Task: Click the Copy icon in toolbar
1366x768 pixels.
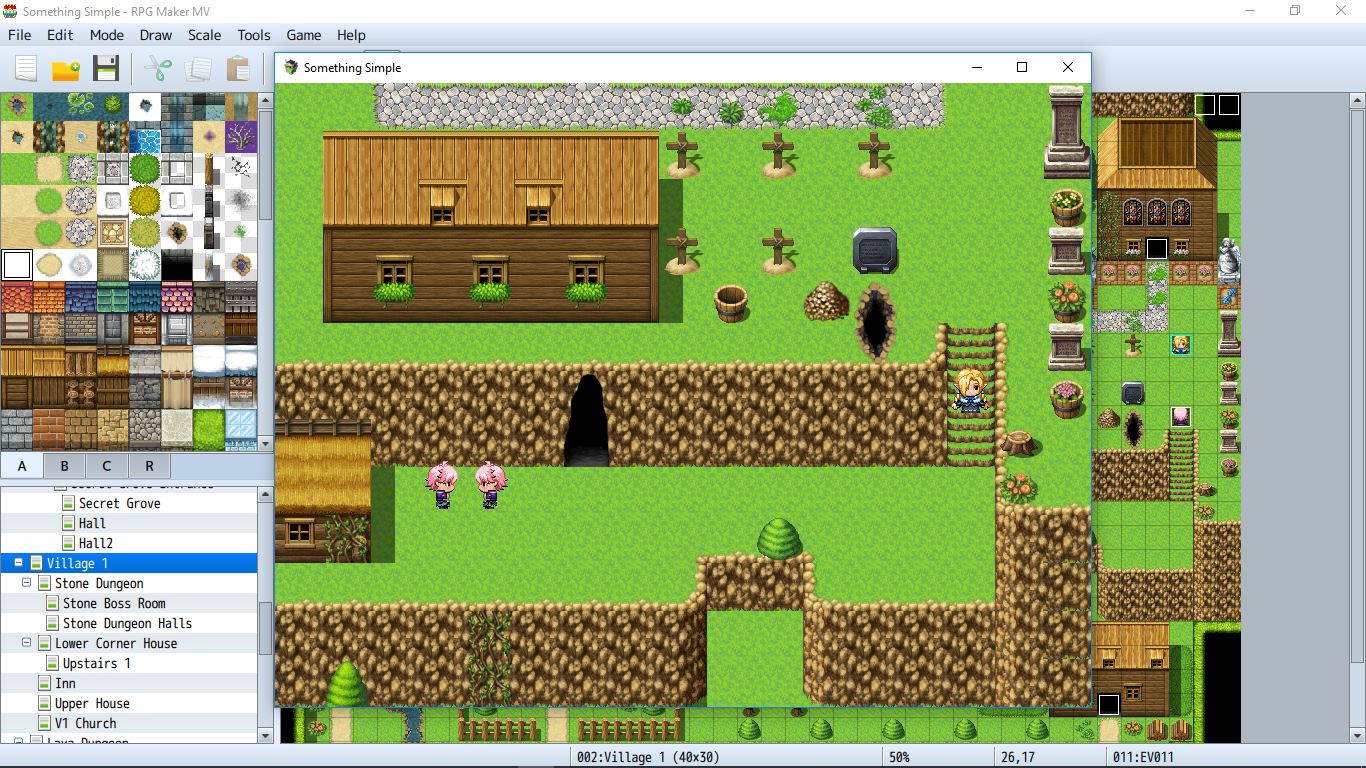Action: (198, 69)
